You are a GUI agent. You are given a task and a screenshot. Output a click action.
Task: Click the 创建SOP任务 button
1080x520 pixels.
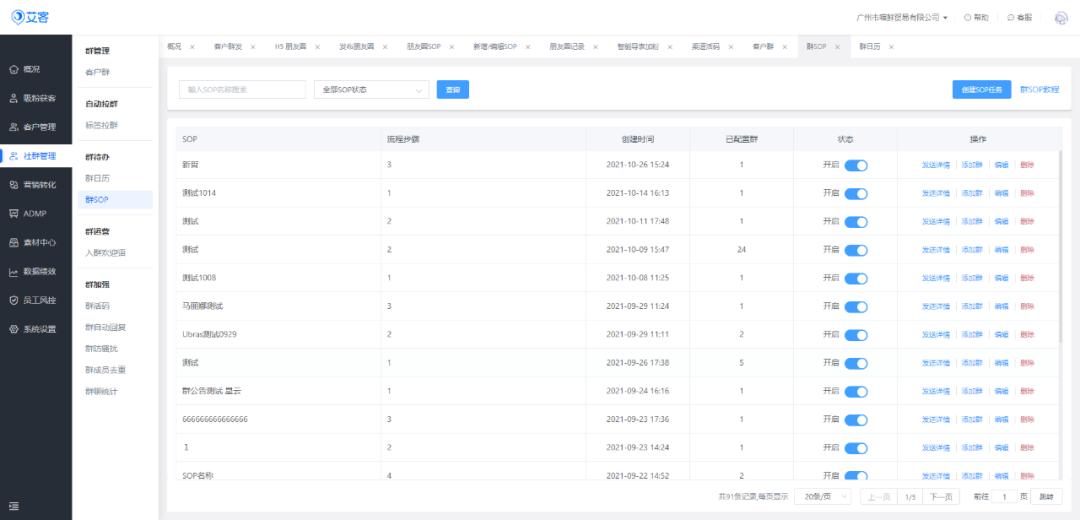click(x=981, y=90)
